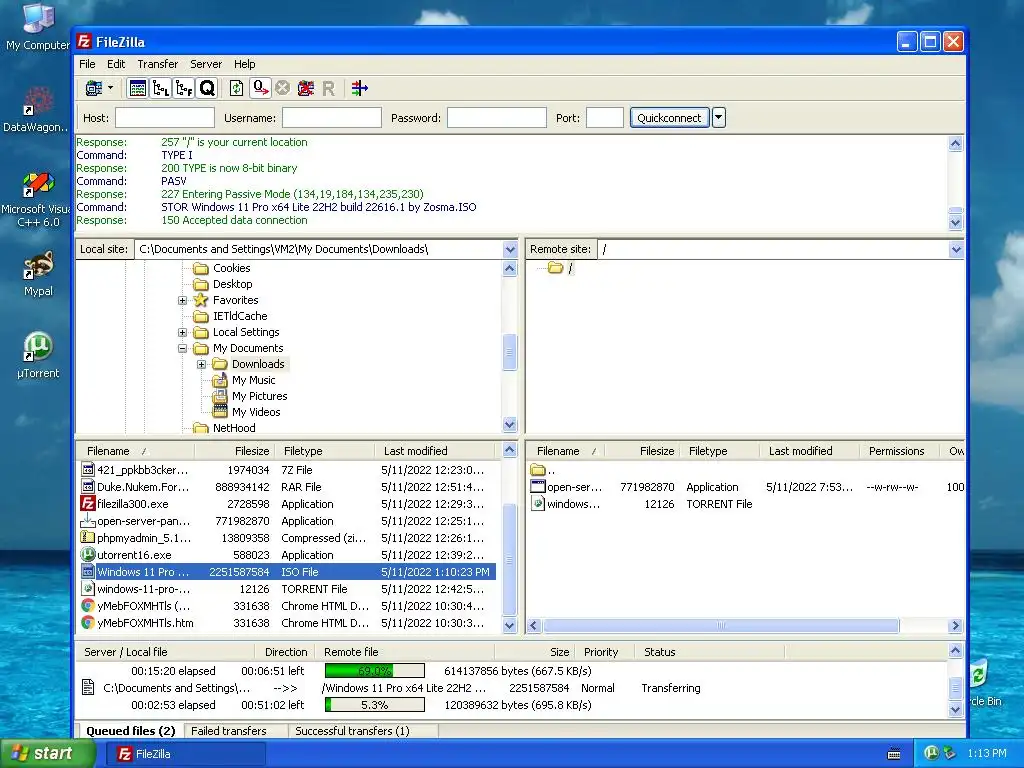Screen dimensions: 1024x768
Task: Click the Host input field
Action: click(165, 118)
